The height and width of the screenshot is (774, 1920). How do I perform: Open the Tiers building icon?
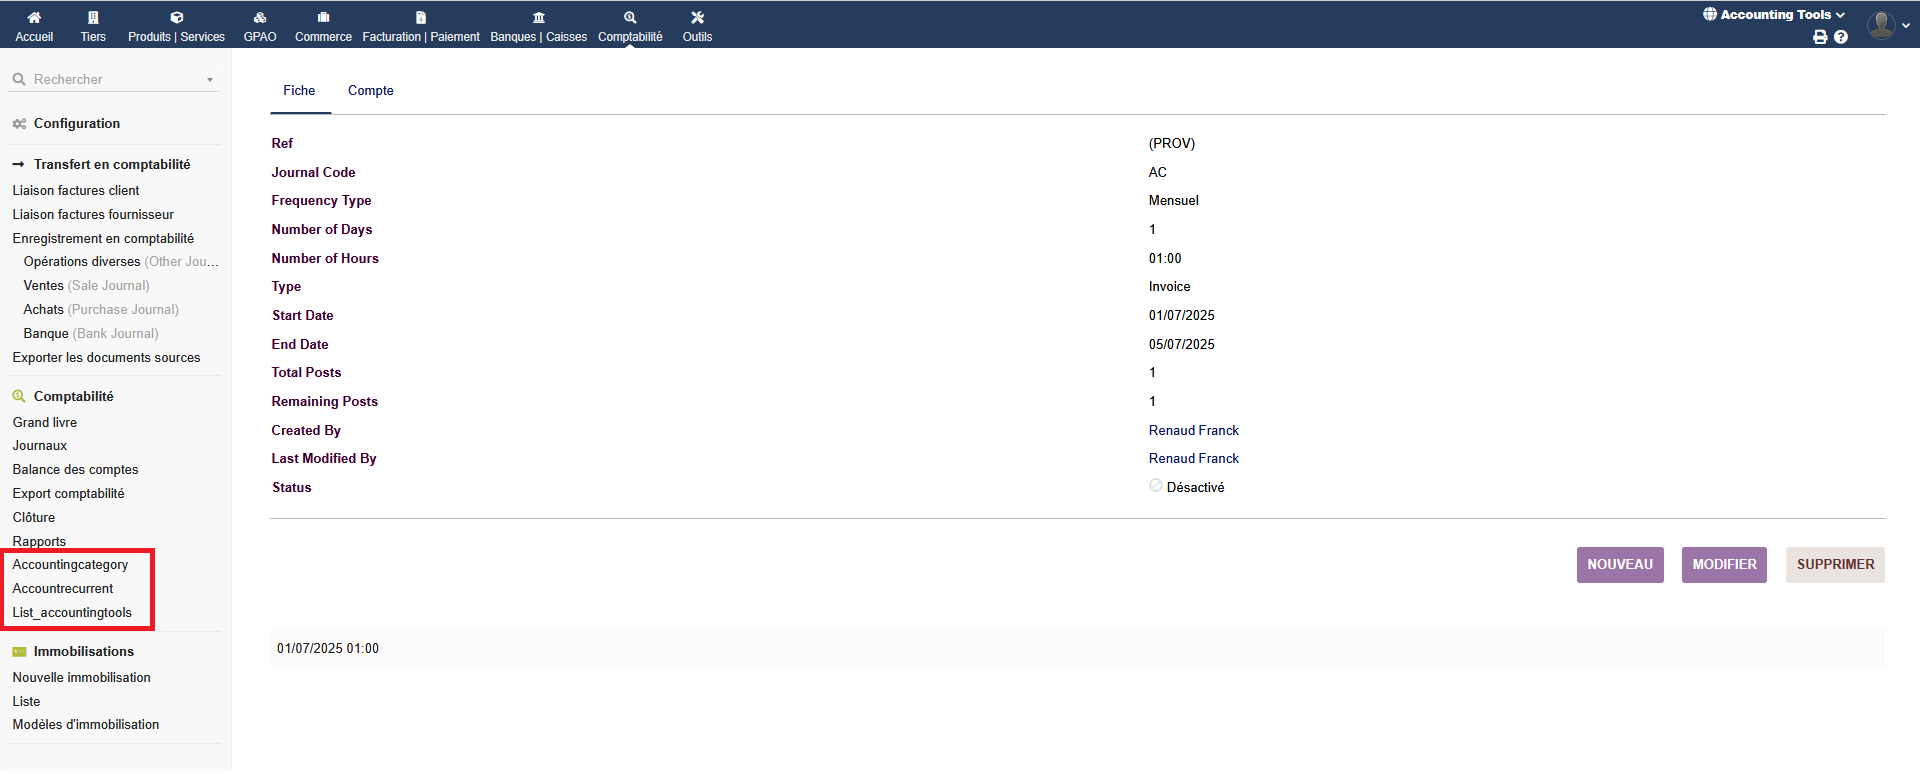93,17
